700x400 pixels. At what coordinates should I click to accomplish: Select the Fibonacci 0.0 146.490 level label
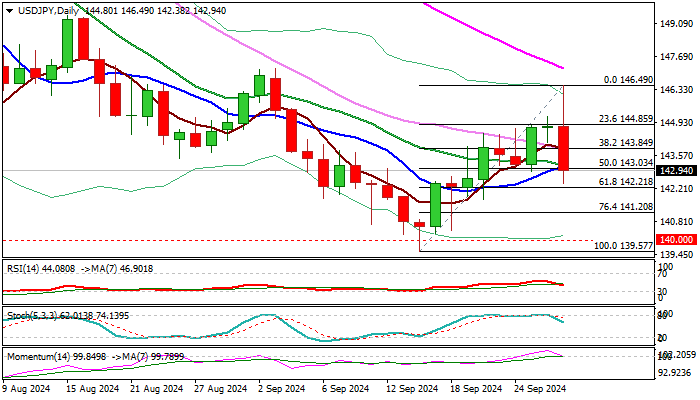[x=628, y=80]
